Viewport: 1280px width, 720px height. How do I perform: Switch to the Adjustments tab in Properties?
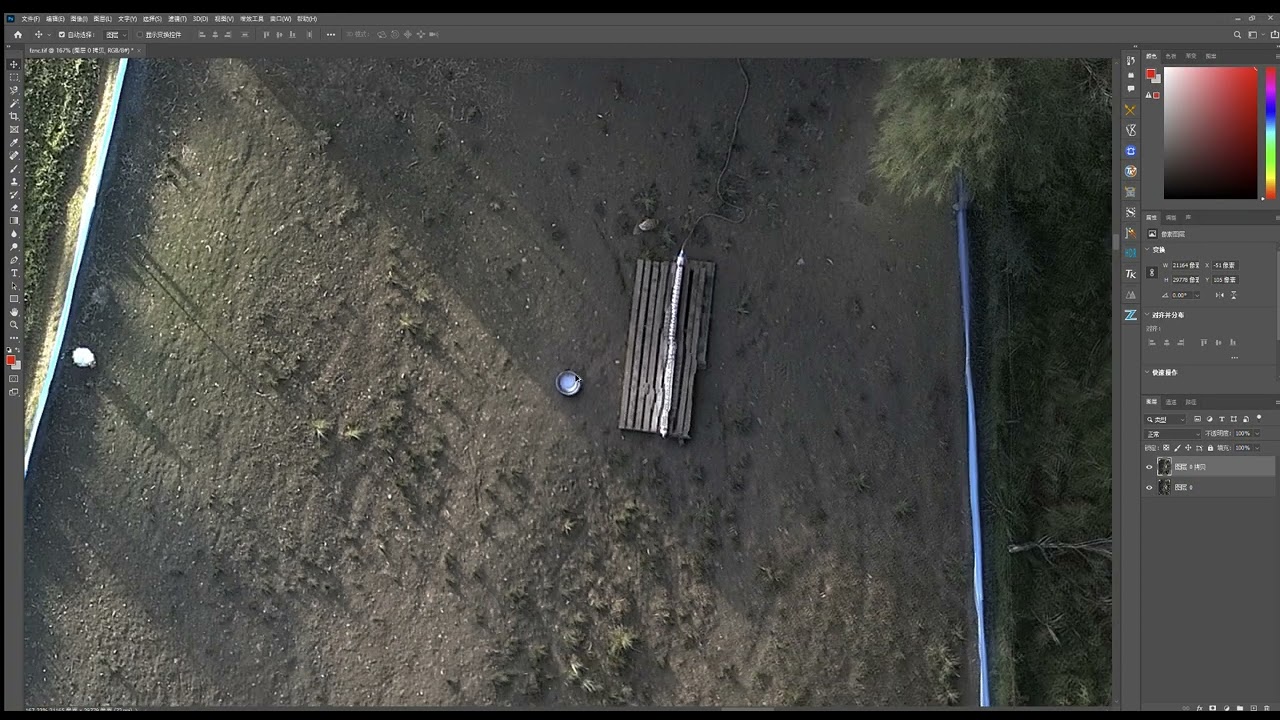click(x=1171, y=218)
